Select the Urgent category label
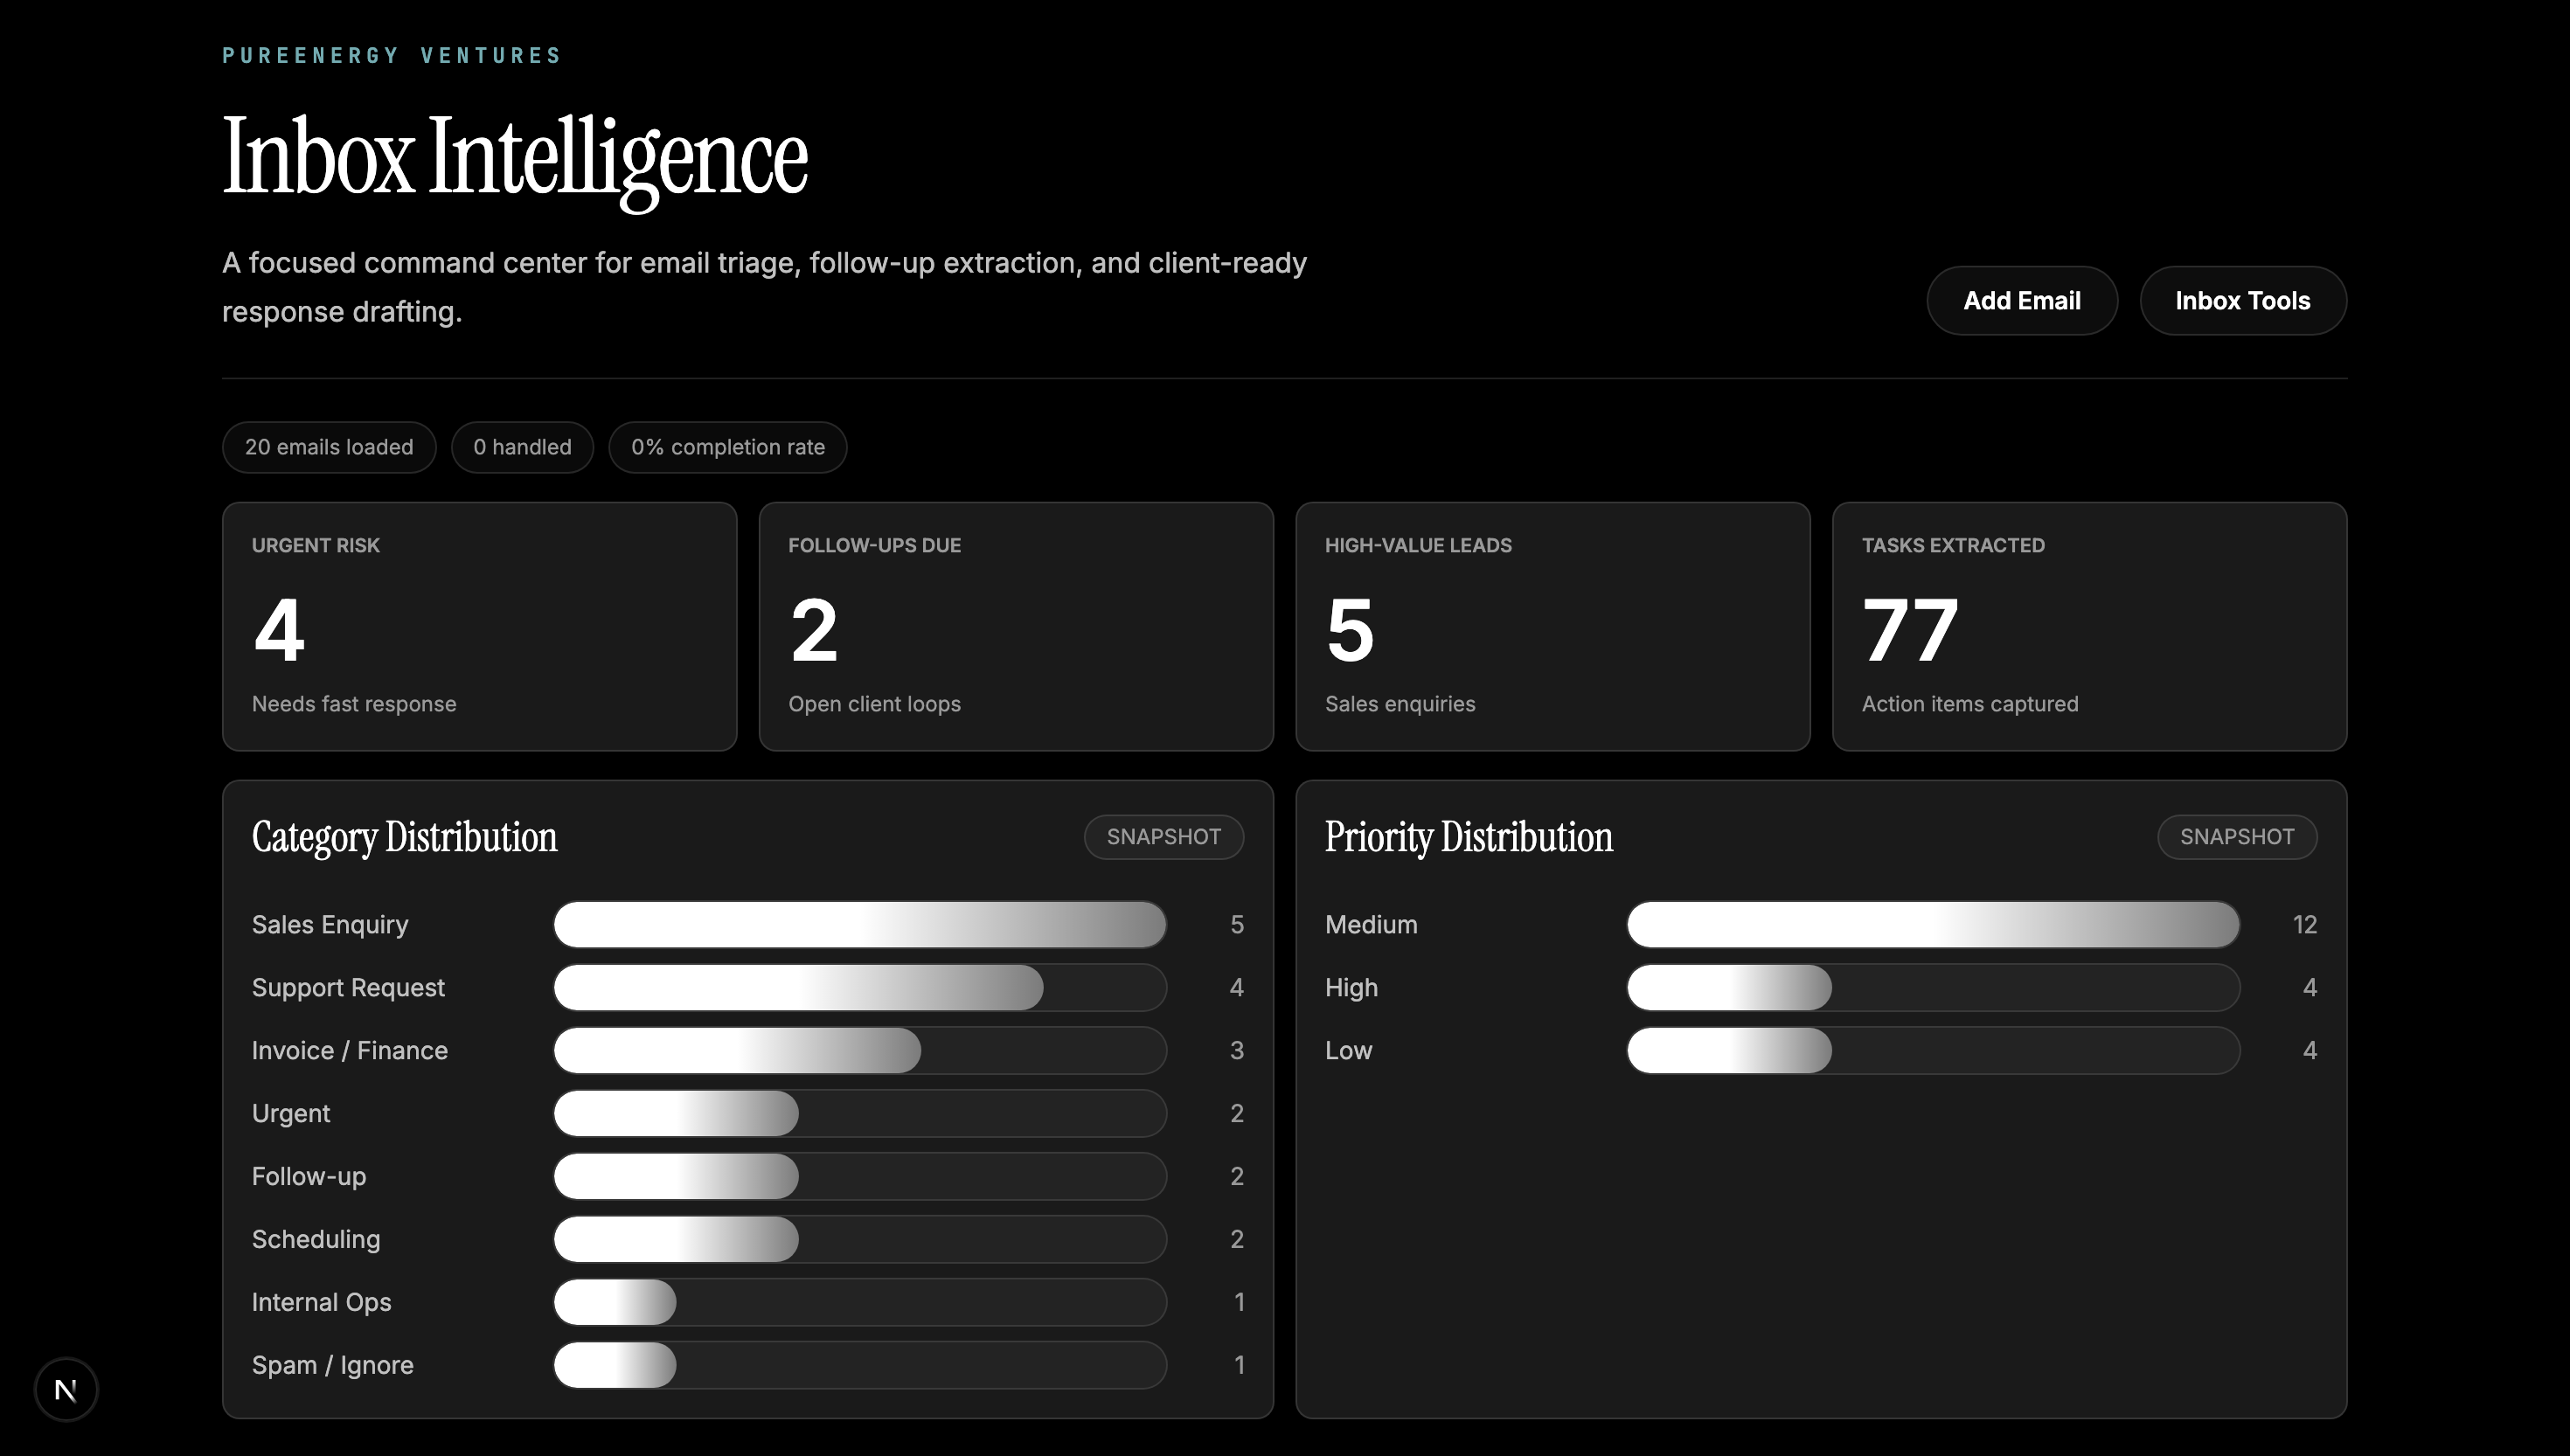Viewport: 2570px width, 1456px height. (291, 1114)
